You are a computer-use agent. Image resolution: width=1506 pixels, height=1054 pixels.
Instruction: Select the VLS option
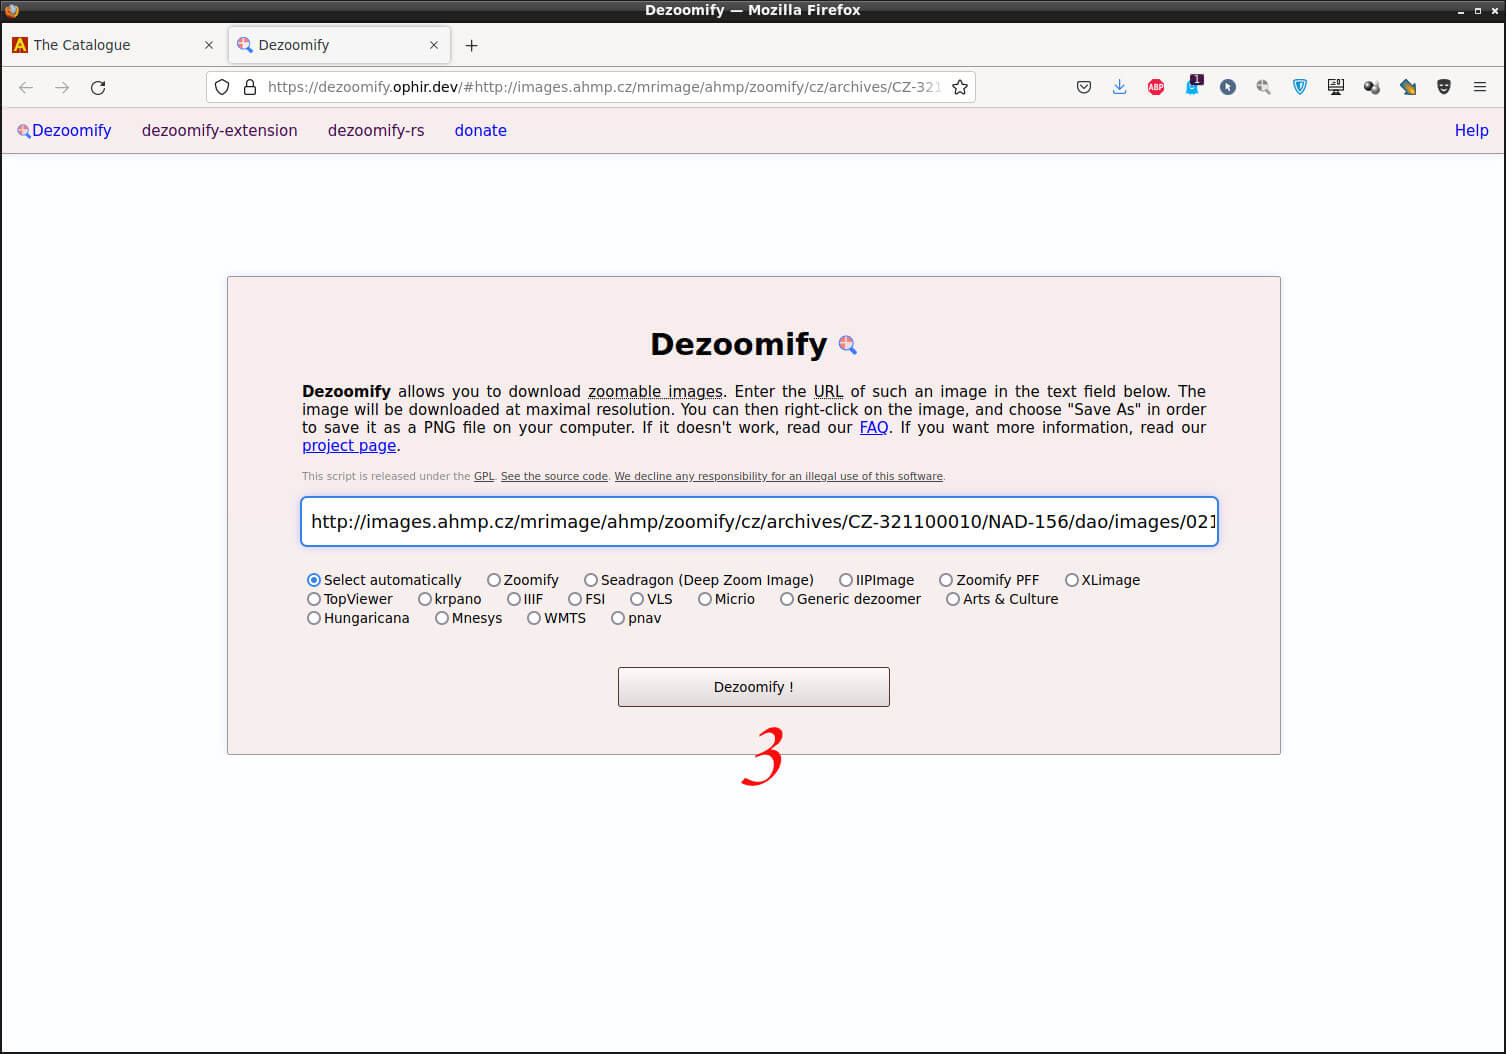click(x=637, y=599)
